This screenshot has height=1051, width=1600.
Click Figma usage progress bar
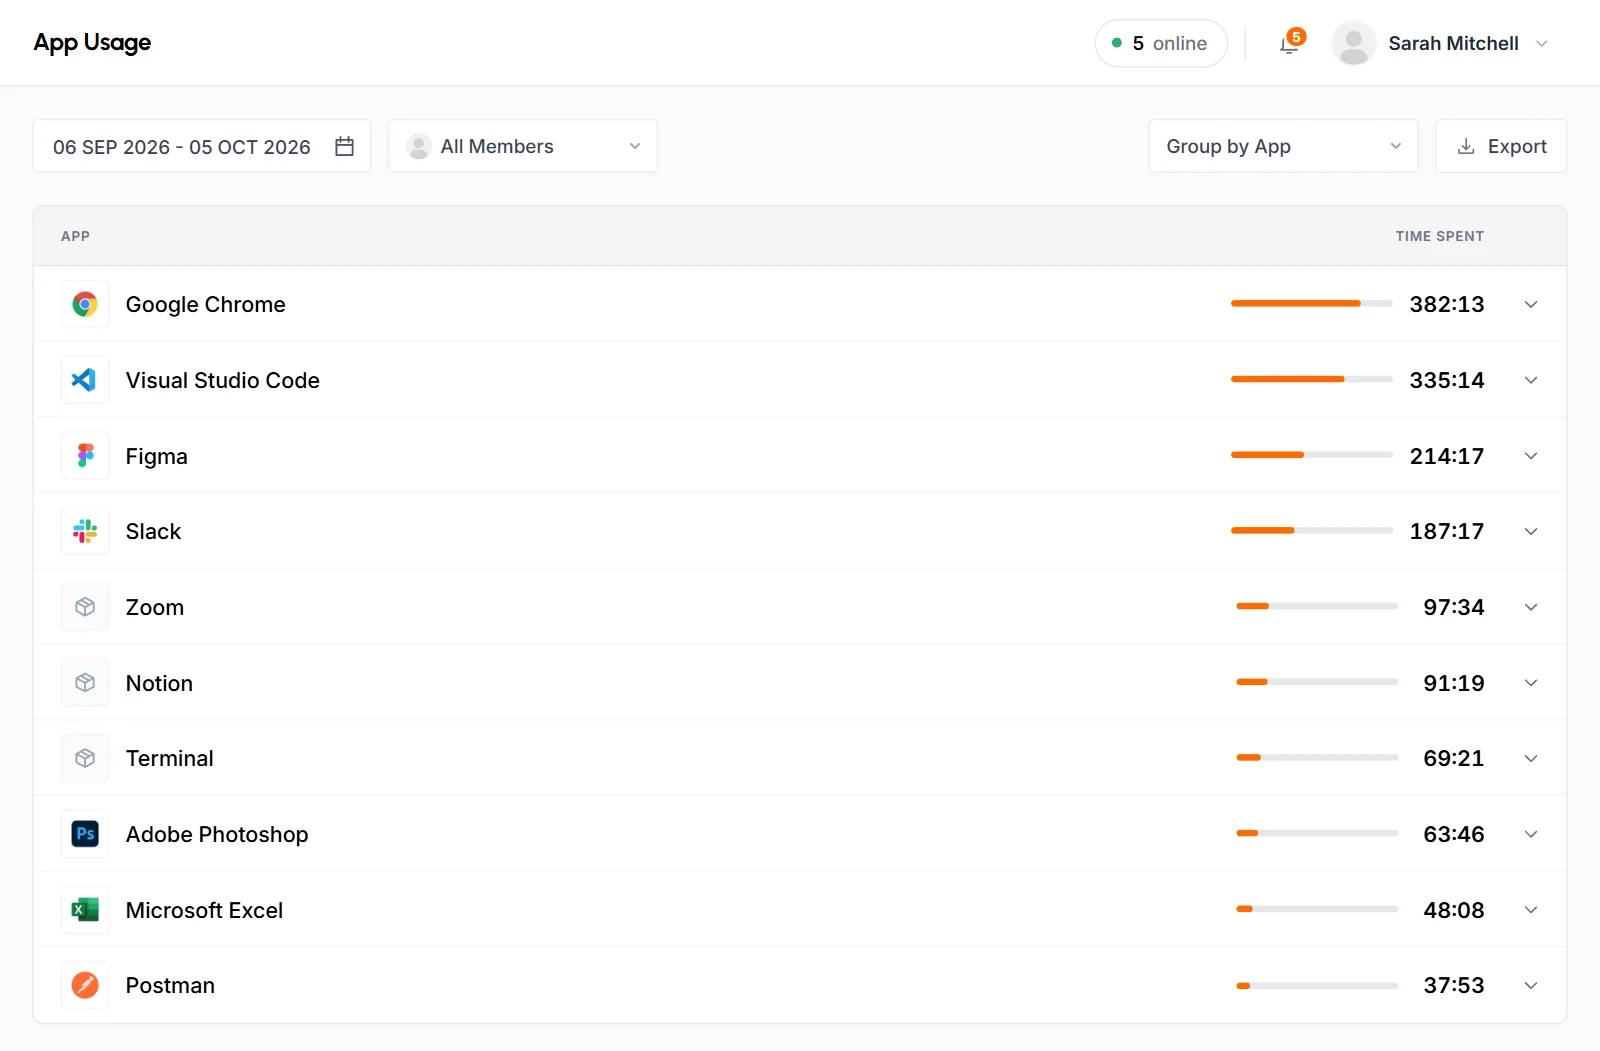pyautogui.click(x=1311, y=455)
